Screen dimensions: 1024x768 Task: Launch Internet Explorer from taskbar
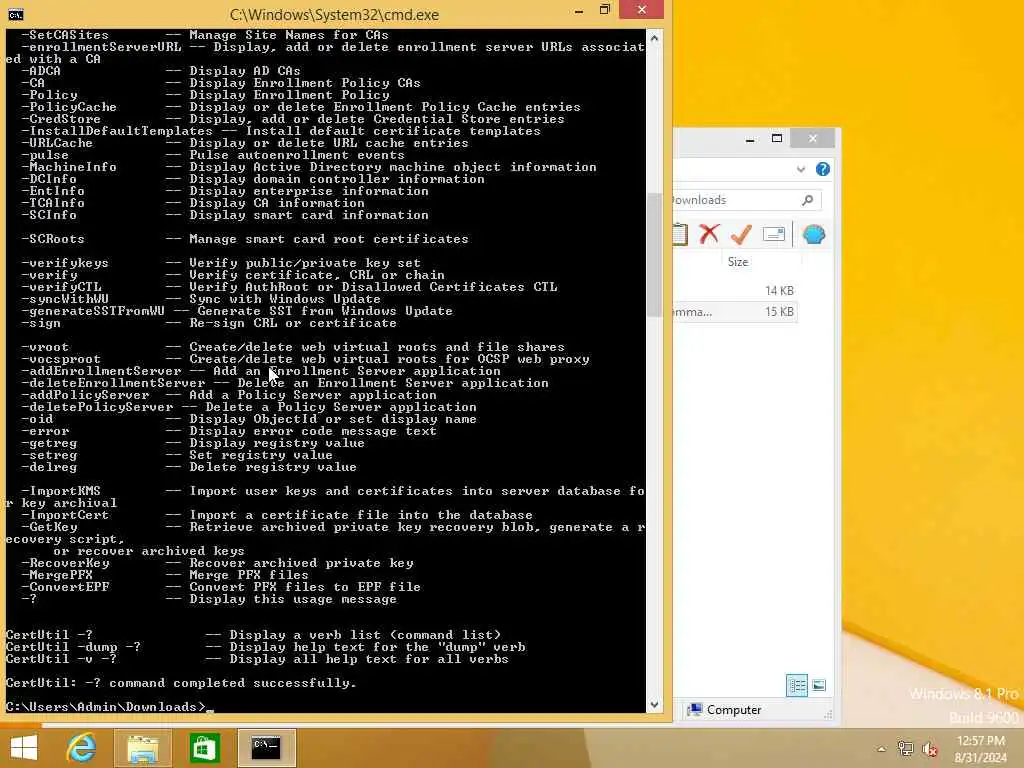82,748
